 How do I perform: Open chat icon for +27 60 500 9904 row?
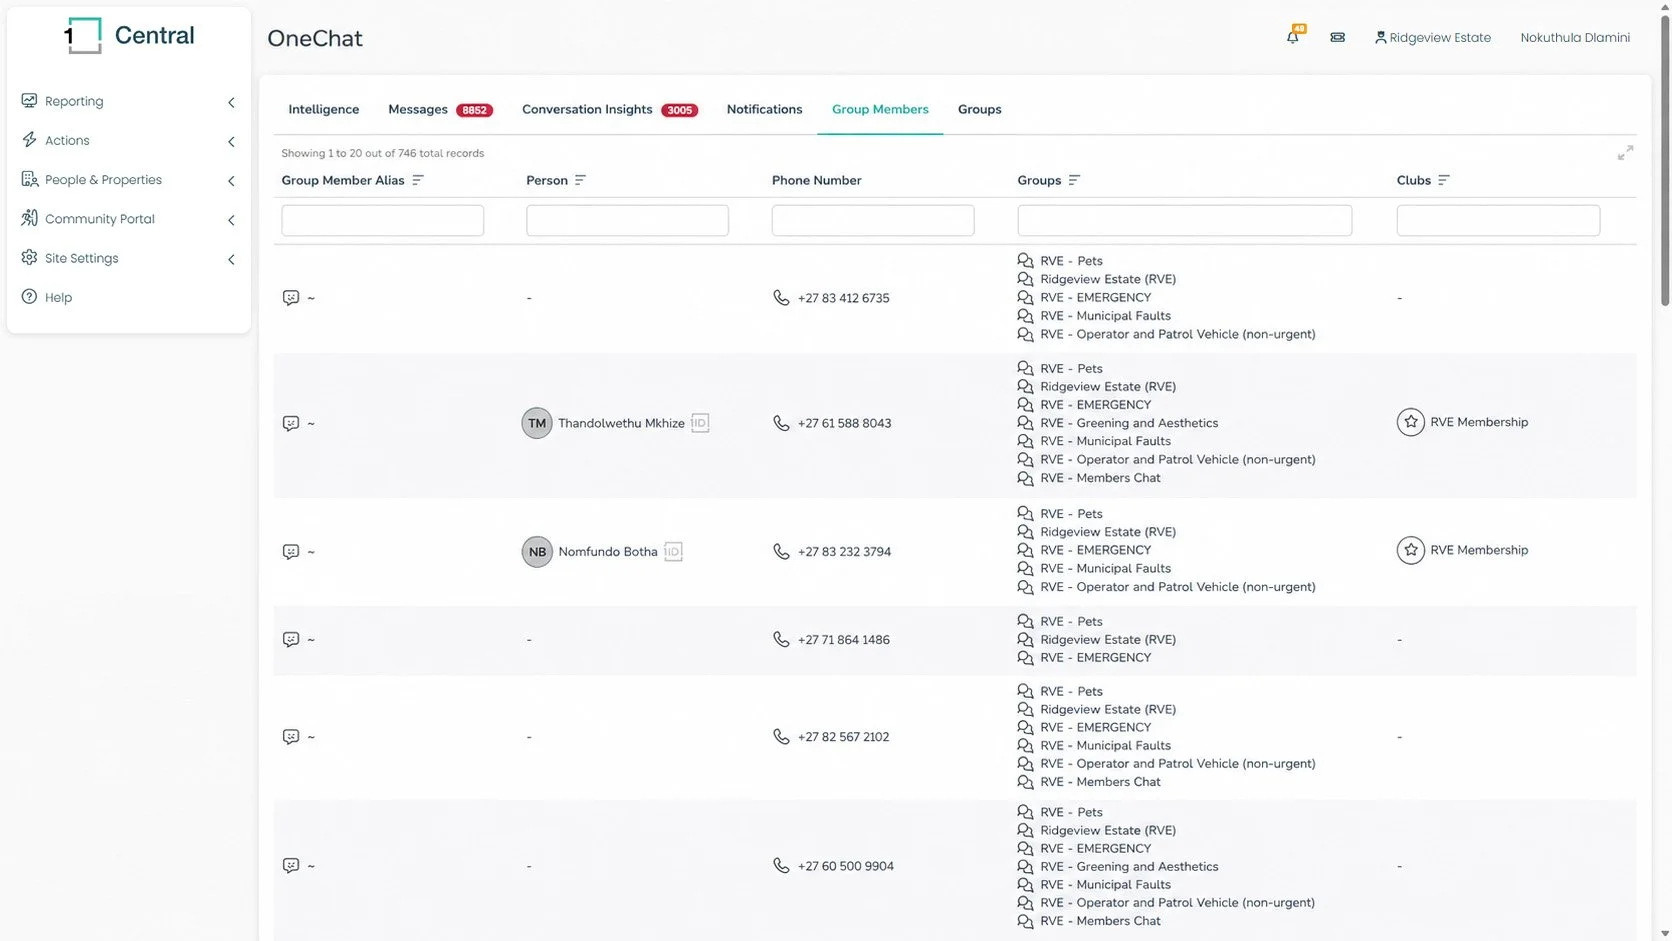click(x=291, y=865)
